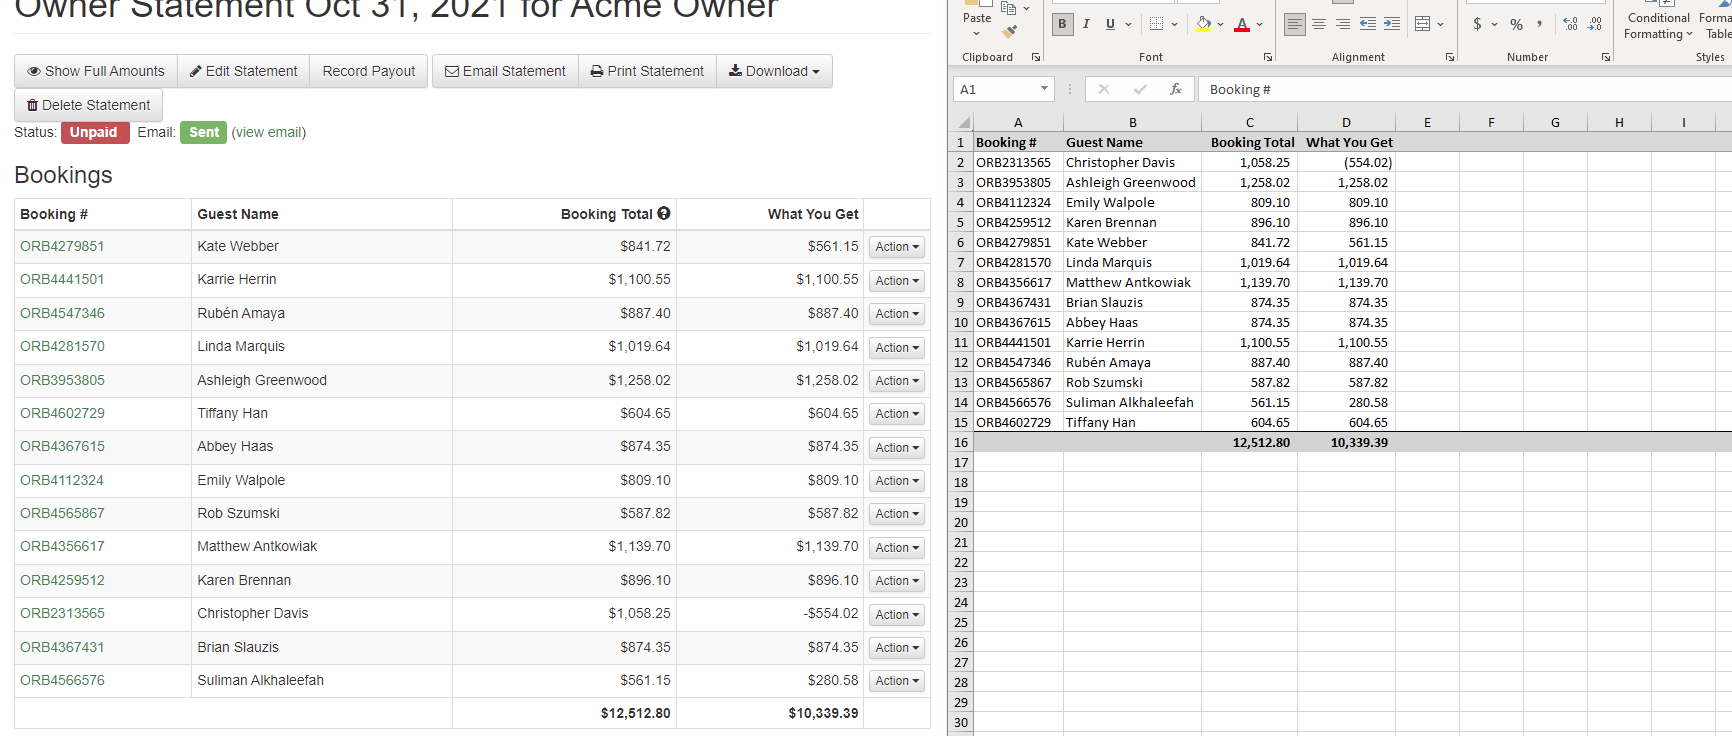Open the Conditional Formatting menu
The image size is (1732, 736).
pos(1658,26)
